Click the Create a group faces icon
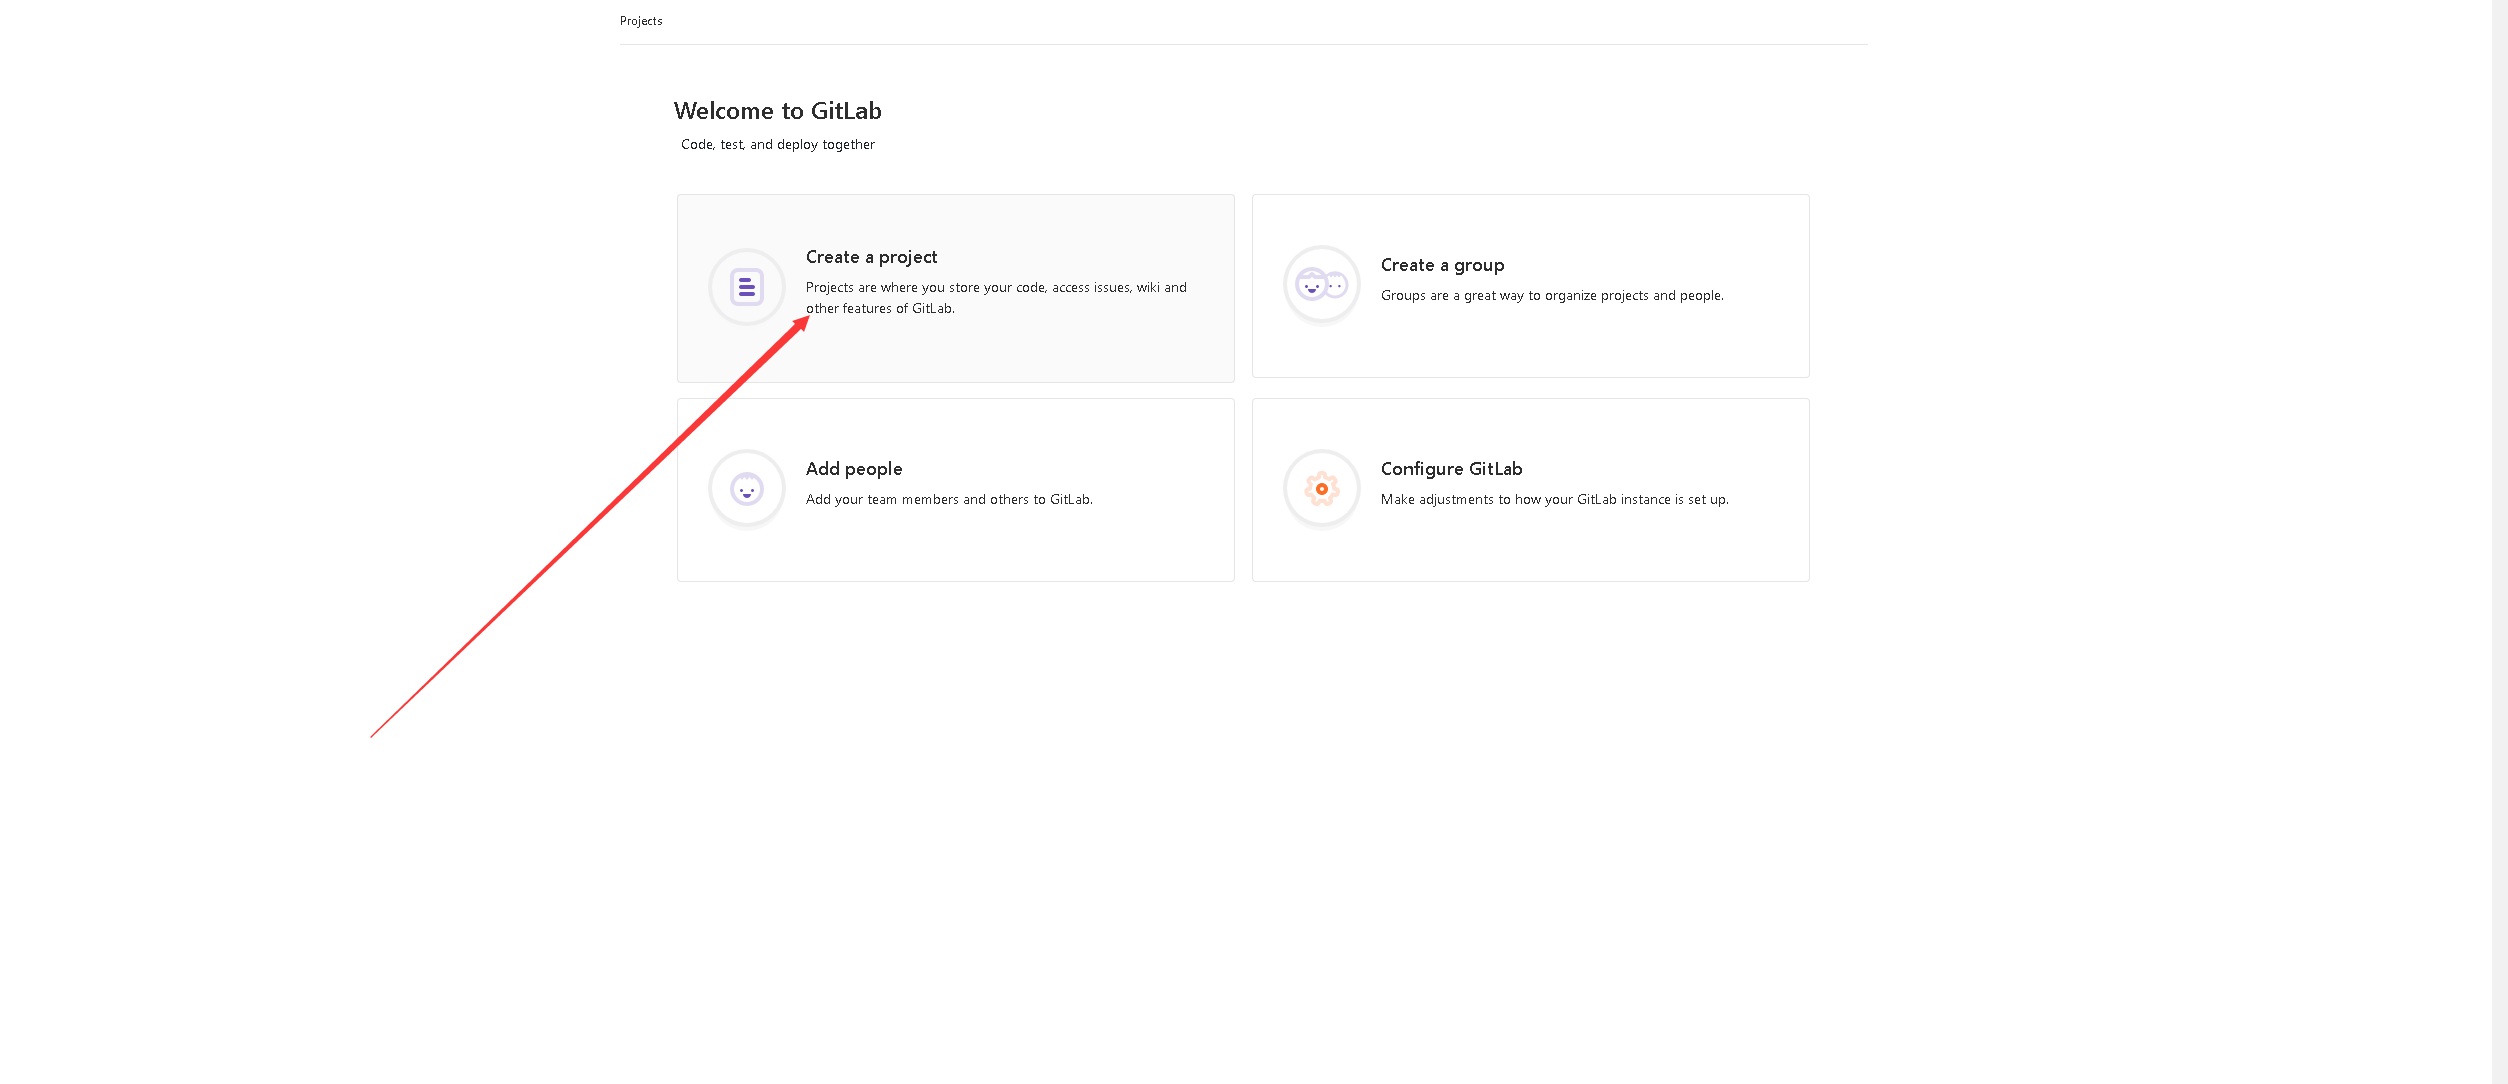This screenshot has height=1084, width=2508. [1321, 285]
